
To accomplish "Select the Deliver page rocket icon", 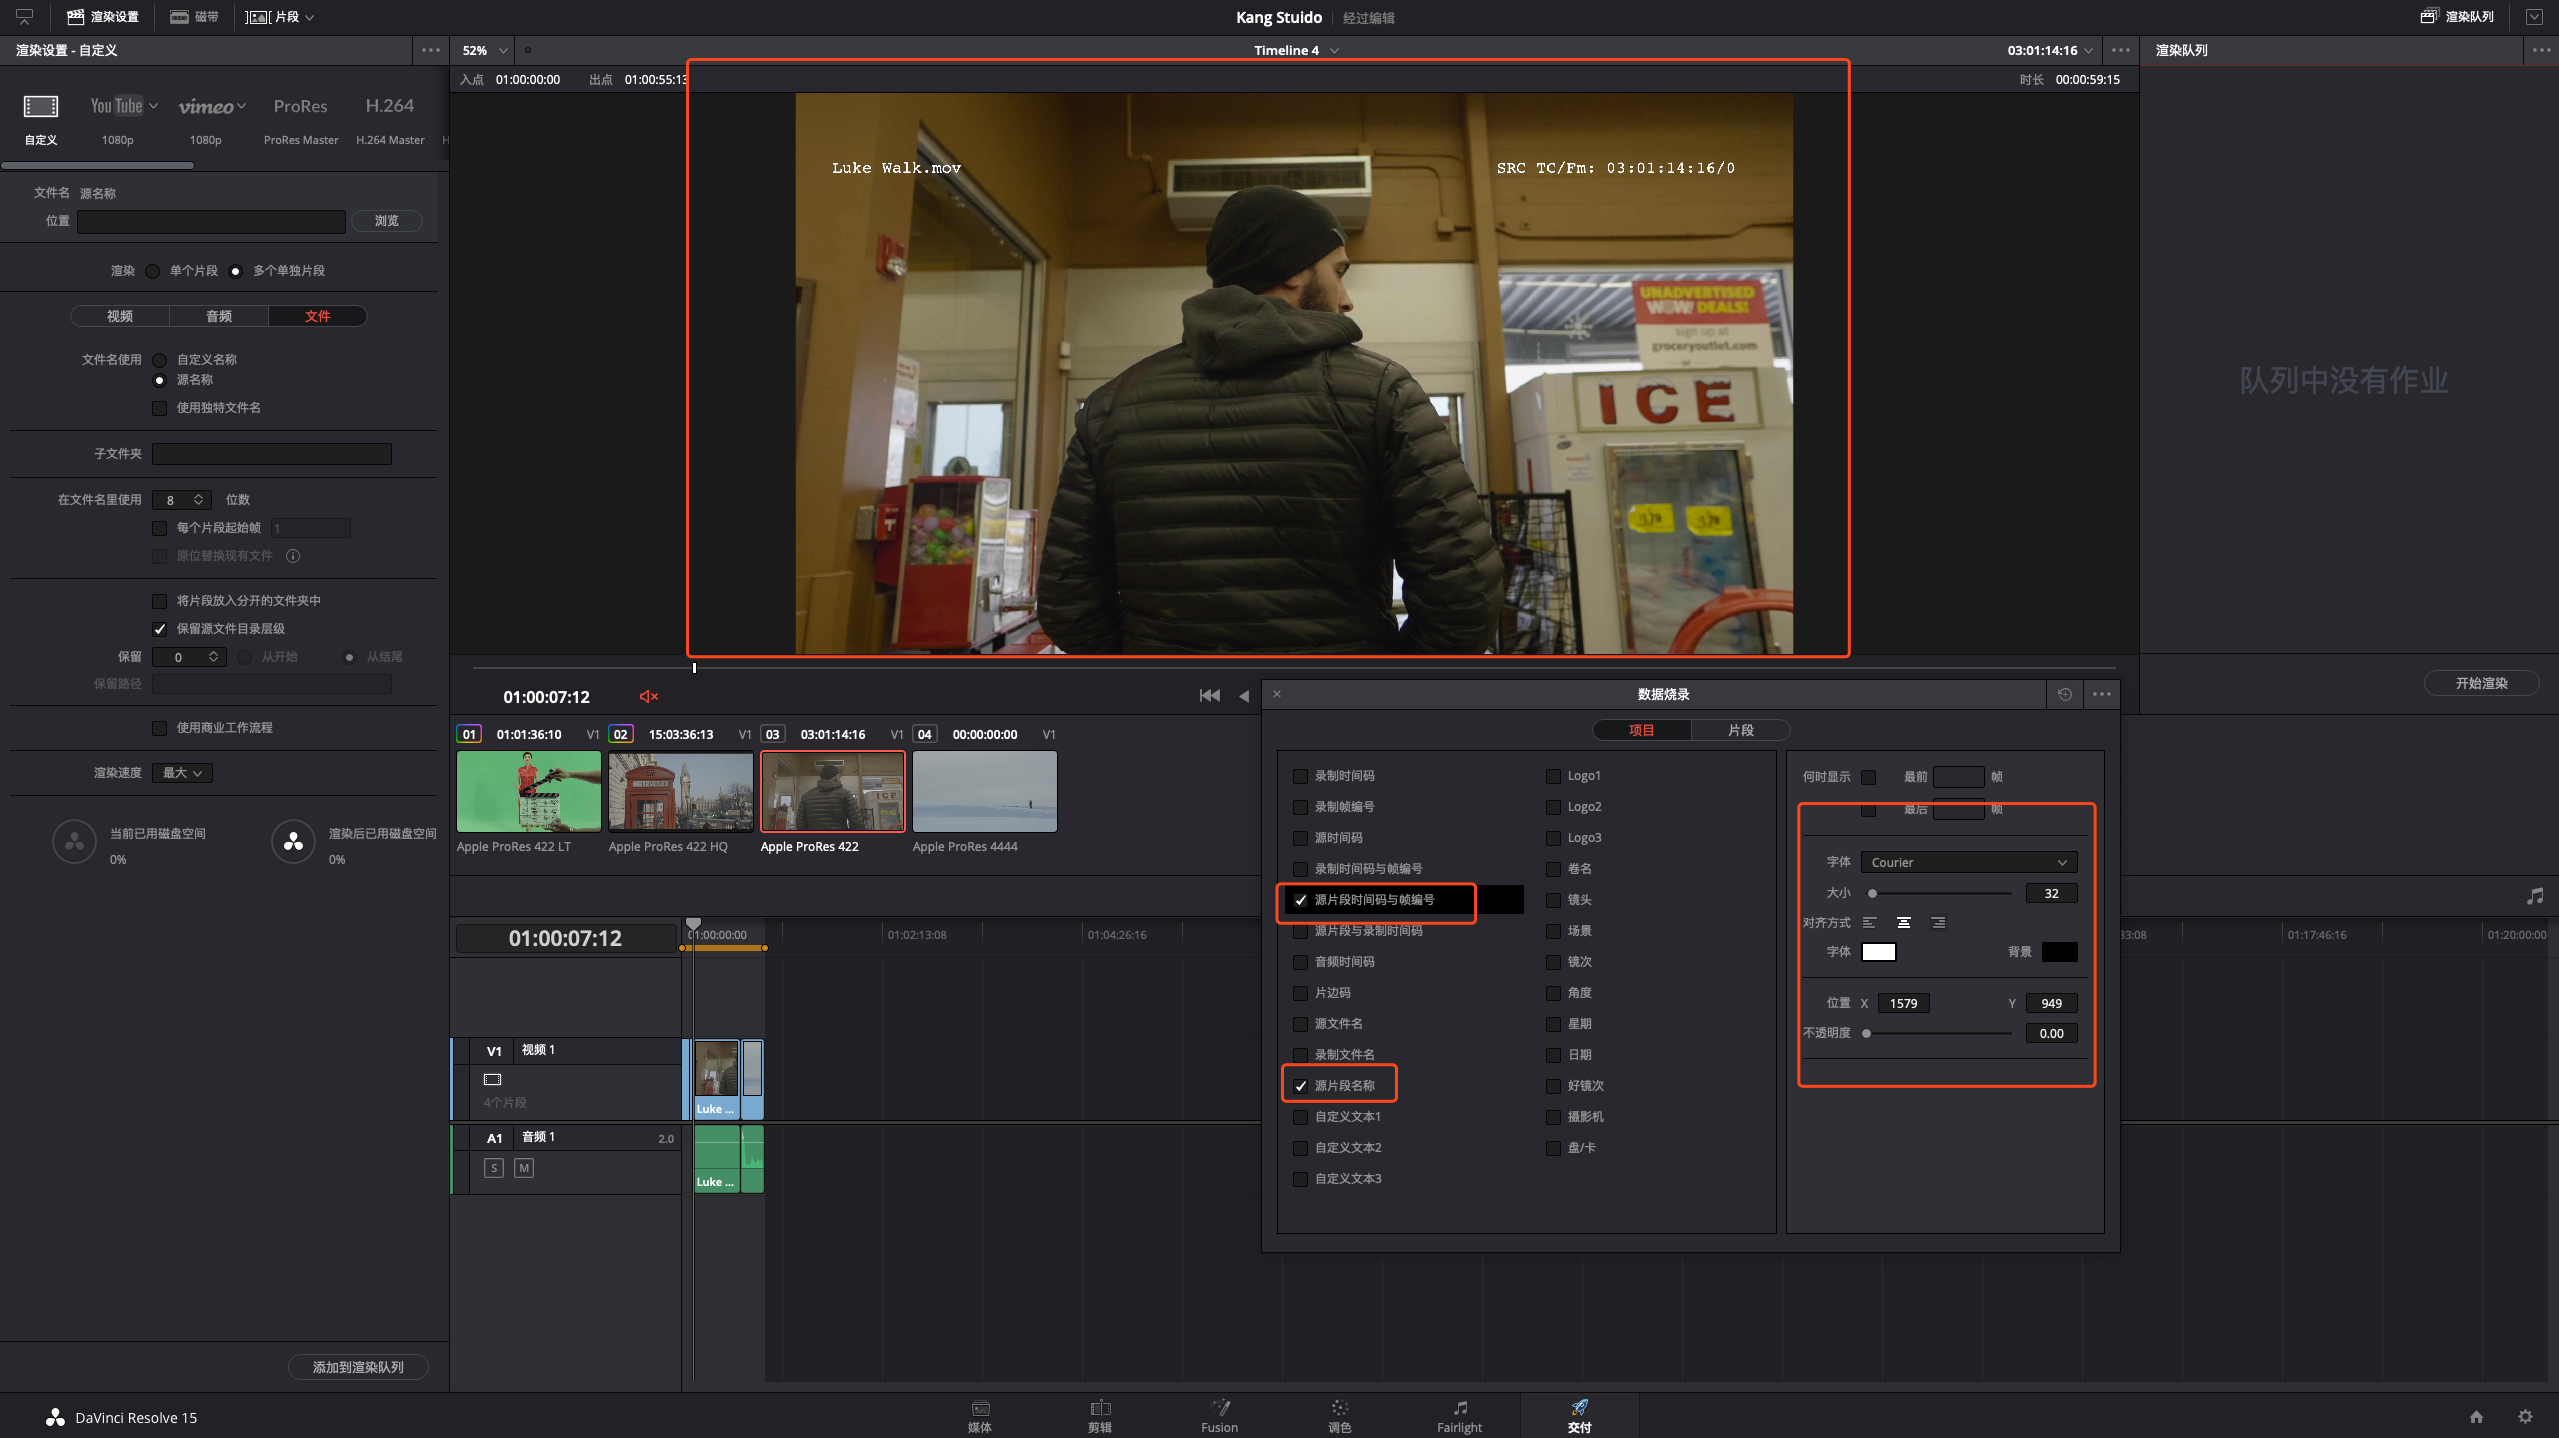I will [x=1579, y=1408].
